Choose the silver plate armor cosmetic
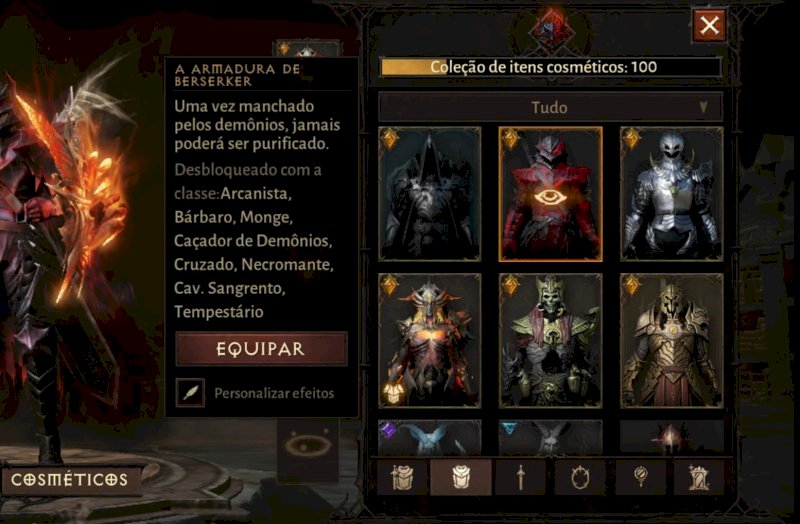 (x=671, y=194)
